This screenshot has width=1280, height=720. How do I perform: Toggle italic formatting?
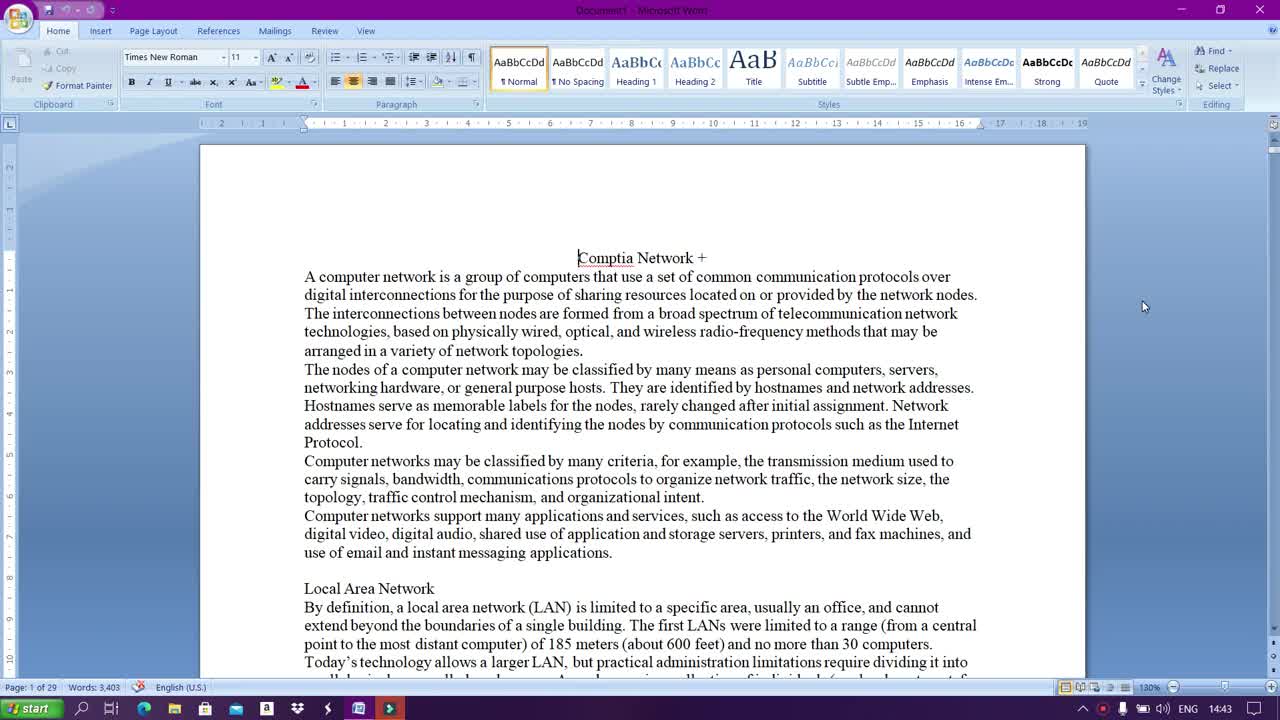click(x=149, y=82)
